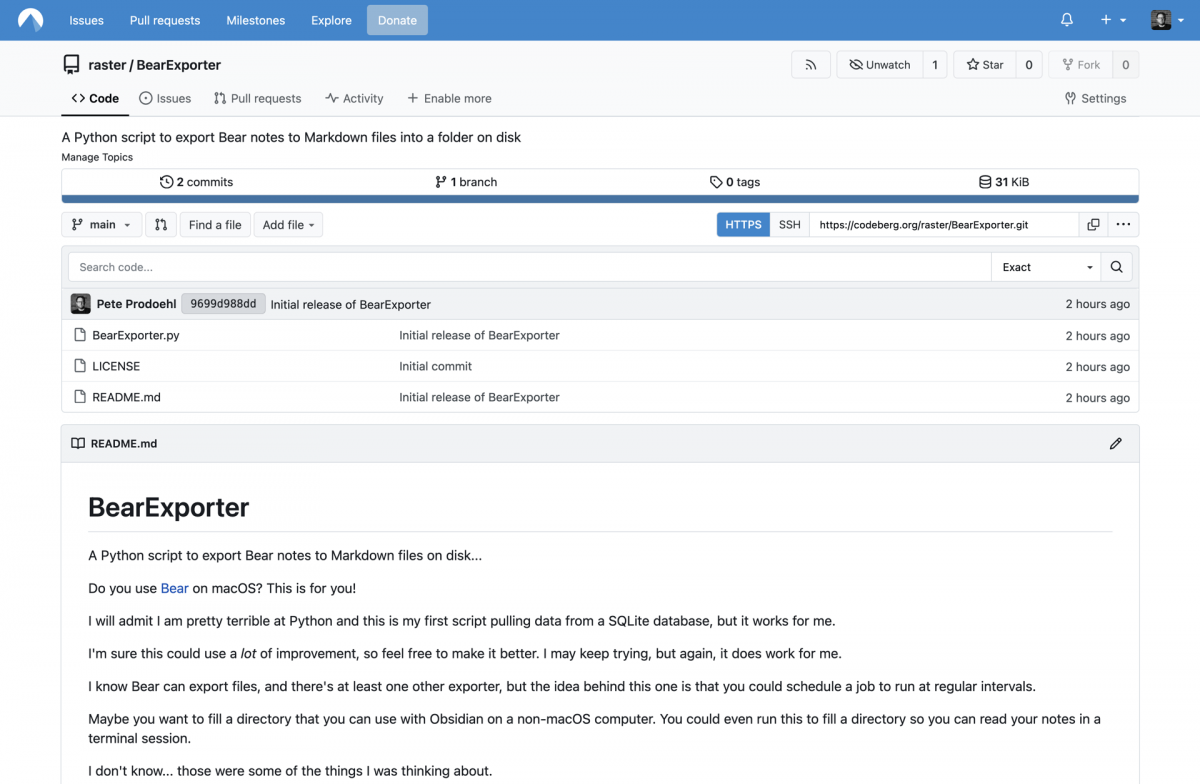Star the BearExporter repository

985,65
